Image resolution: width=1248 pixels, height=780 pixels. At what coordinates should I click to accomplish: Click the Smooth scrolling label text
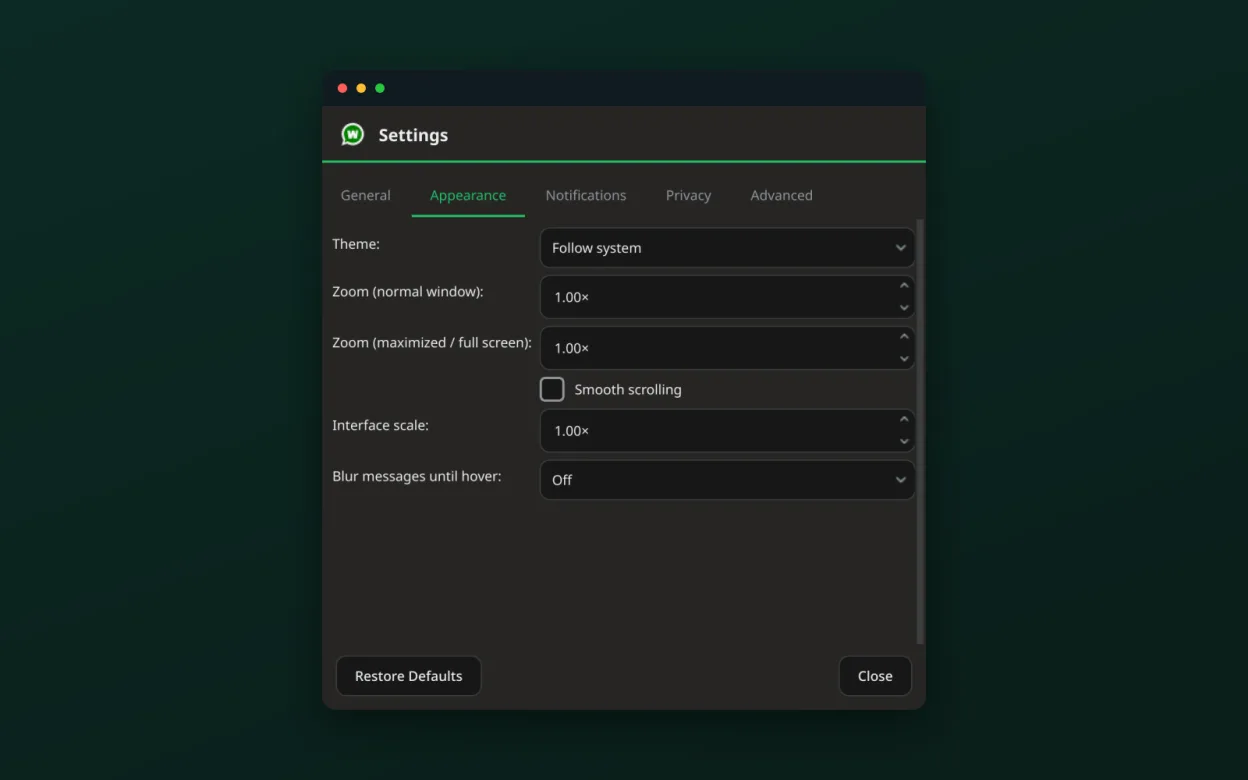628,389
